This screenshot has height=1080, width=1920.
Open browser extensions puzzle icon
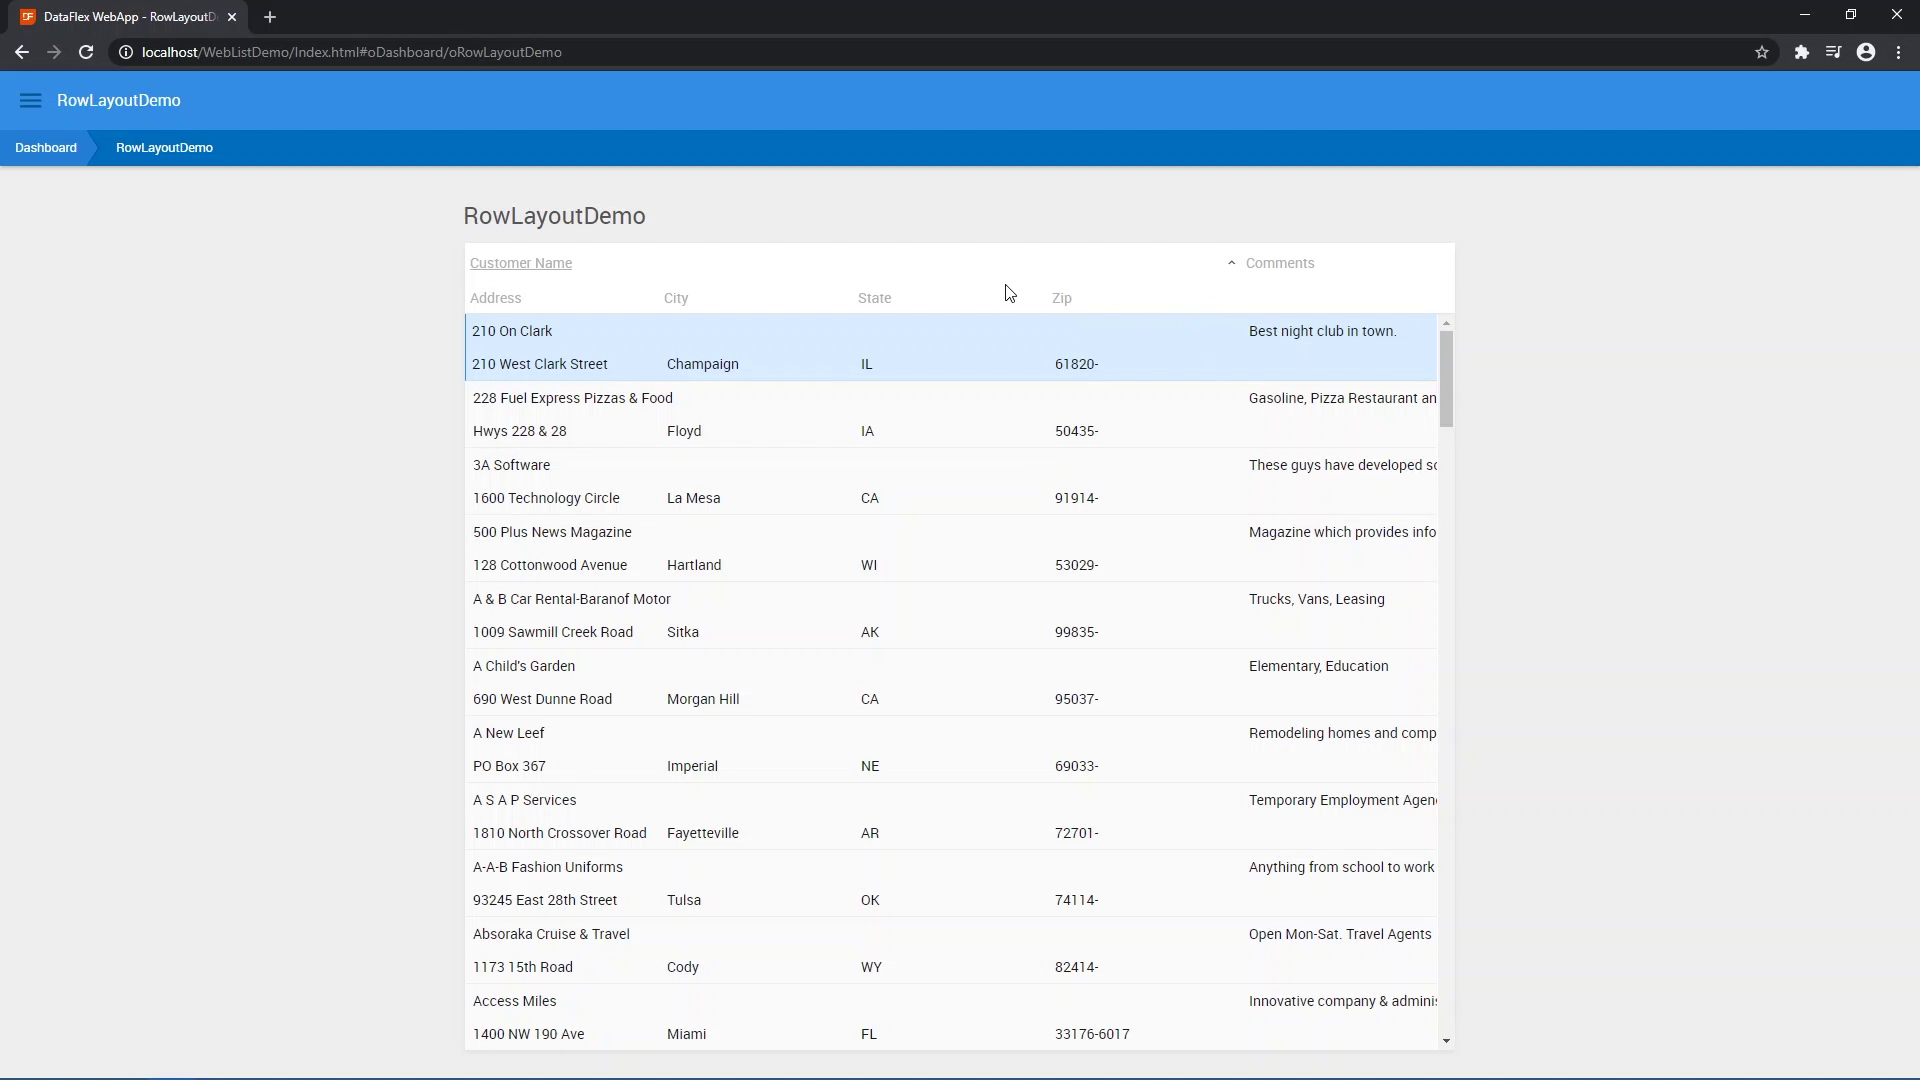[1801, 52]
